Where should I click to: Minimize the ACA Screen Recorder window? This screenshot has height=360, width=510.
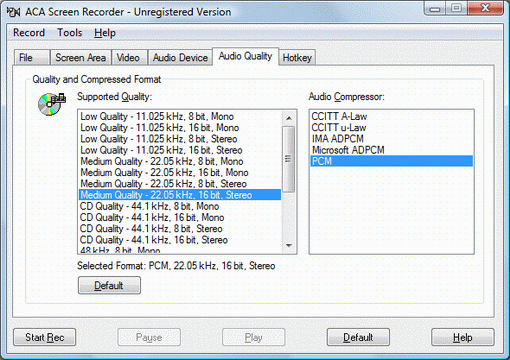pyautogui.click(x=435, y=8)
